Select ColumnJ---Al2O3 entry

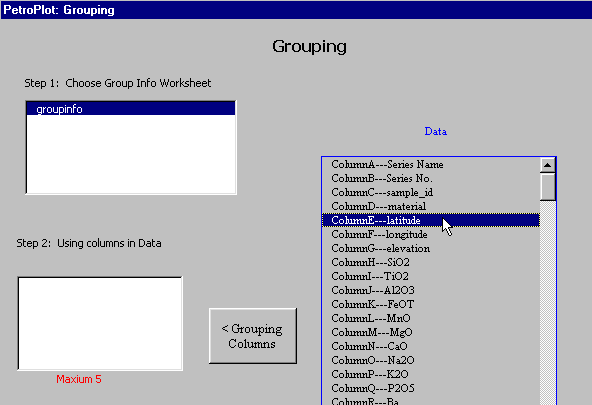pos(431,290)
